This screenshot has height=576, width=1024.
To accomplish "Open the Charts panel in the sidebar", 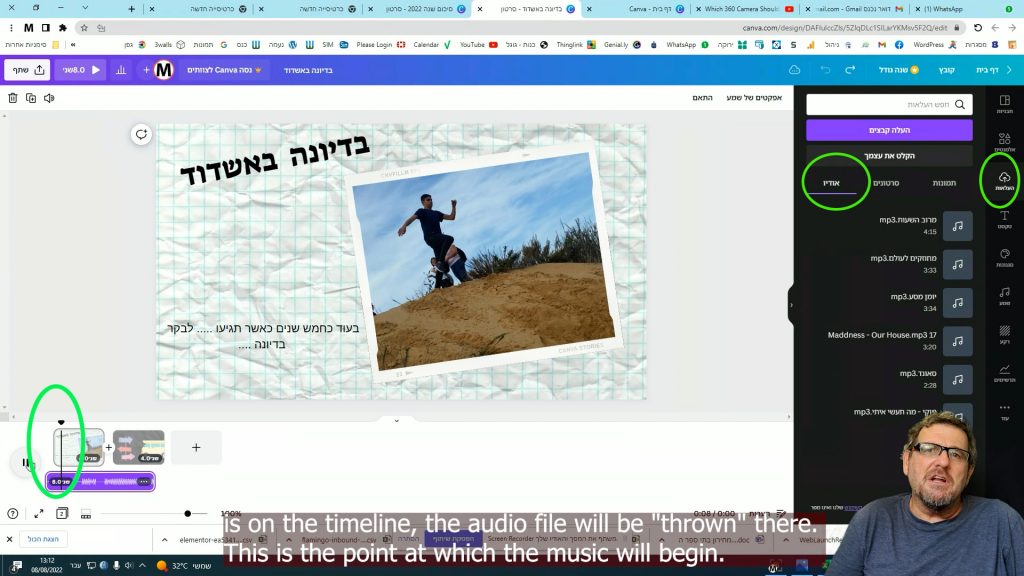I will (1004, 373).
